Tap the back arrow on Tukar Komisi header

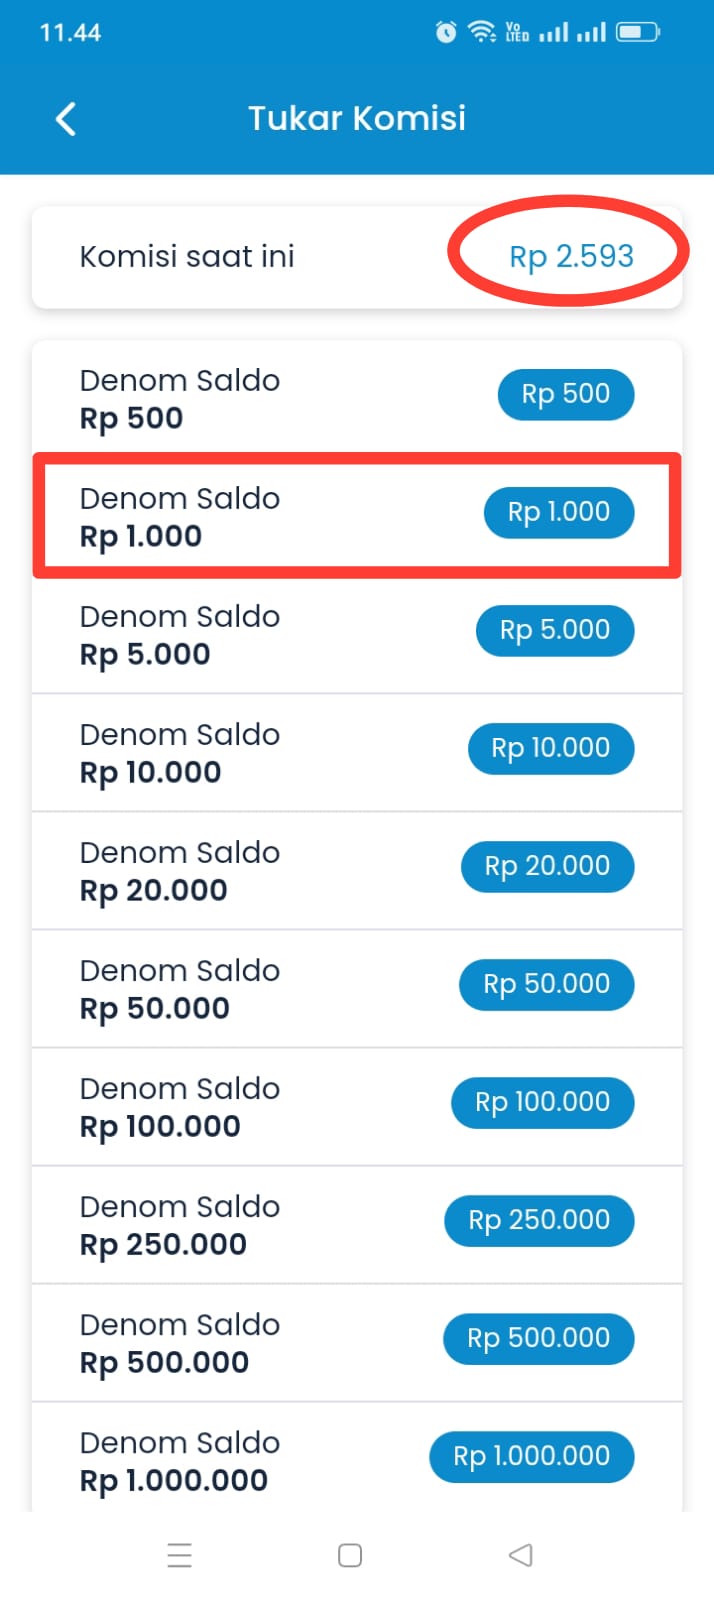(66, 118)
